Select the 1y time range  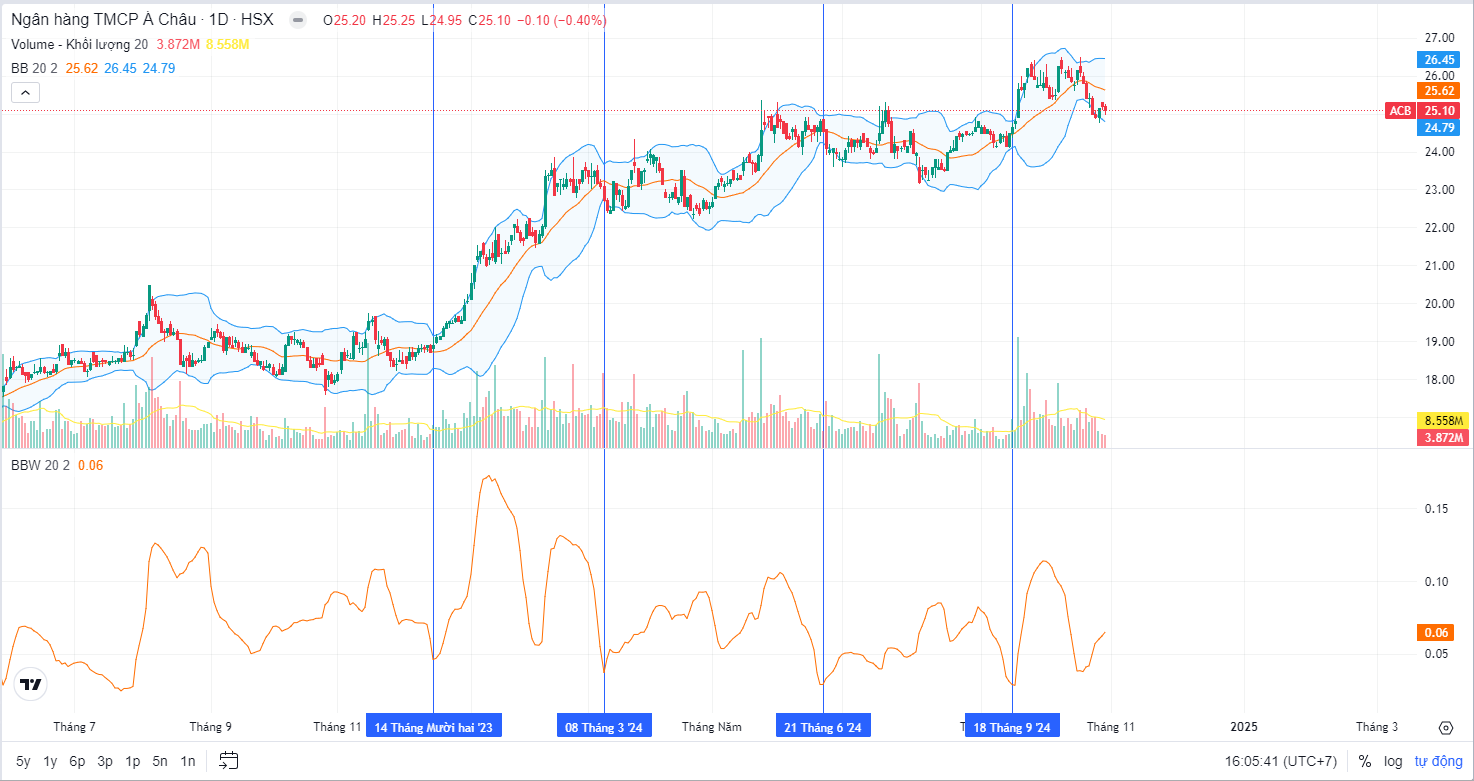50,761
